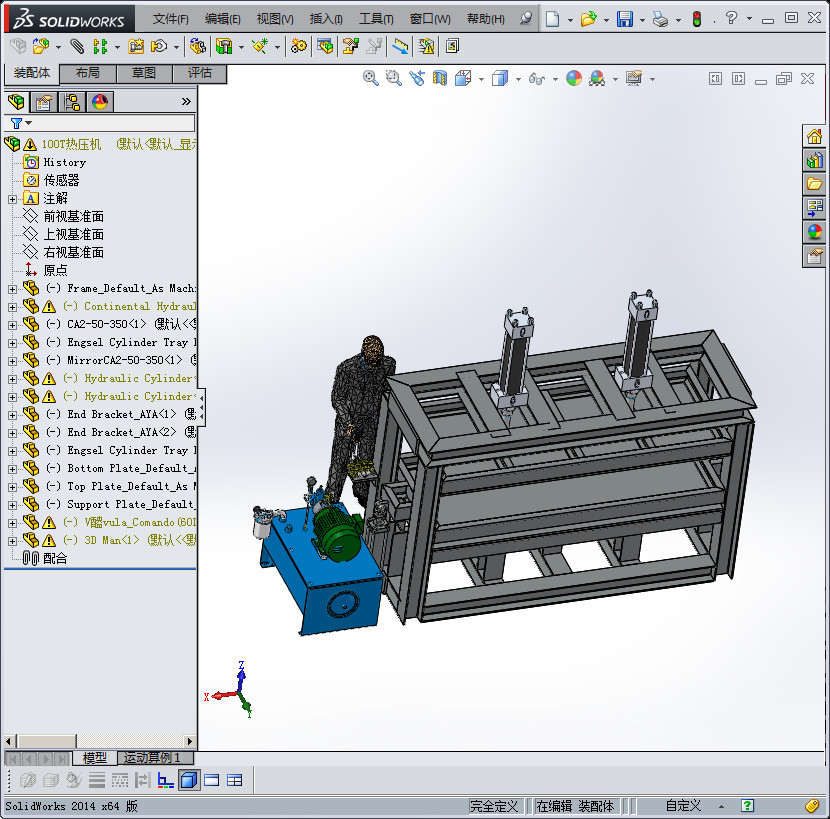The height and width of the screenshot is (819, 830).
Task: Click the Save floppy disk icon
Action: (x=625, y=19)
